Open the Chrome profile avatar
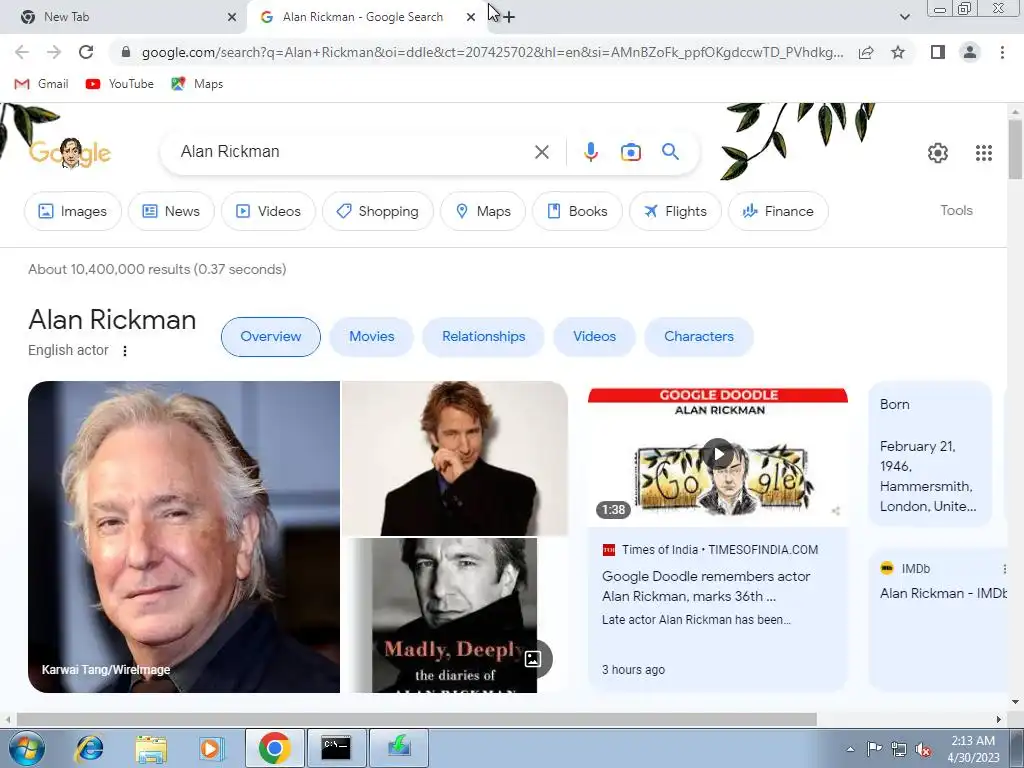 (970, 52)
